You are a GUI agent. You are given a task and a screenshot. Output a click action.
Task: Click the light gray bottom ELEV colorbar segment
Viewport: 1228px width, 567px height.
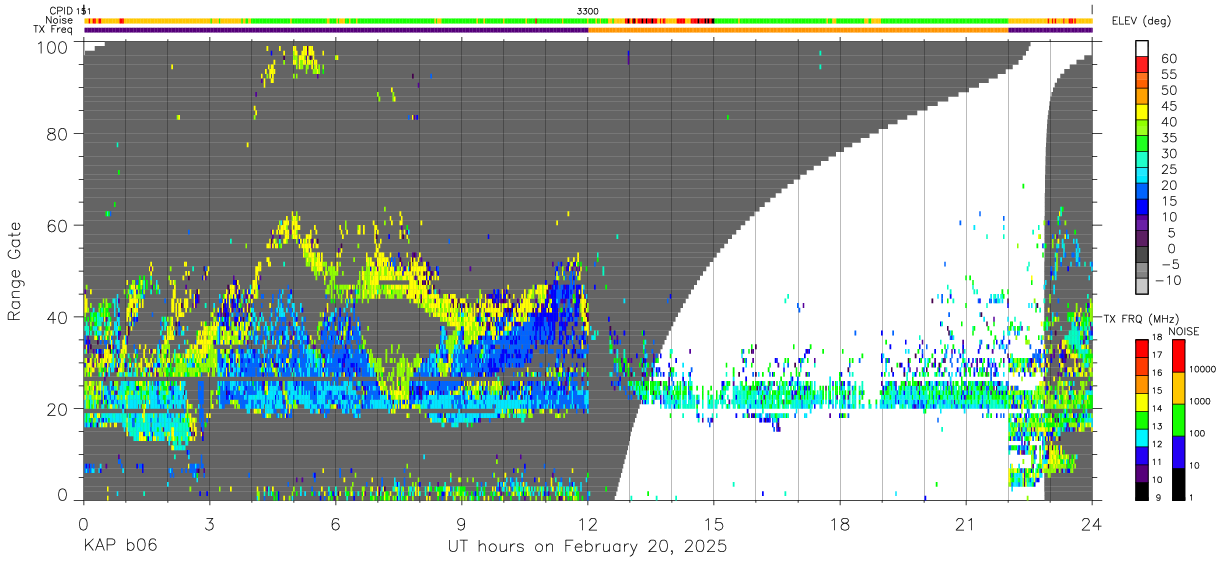[1143, 286]
